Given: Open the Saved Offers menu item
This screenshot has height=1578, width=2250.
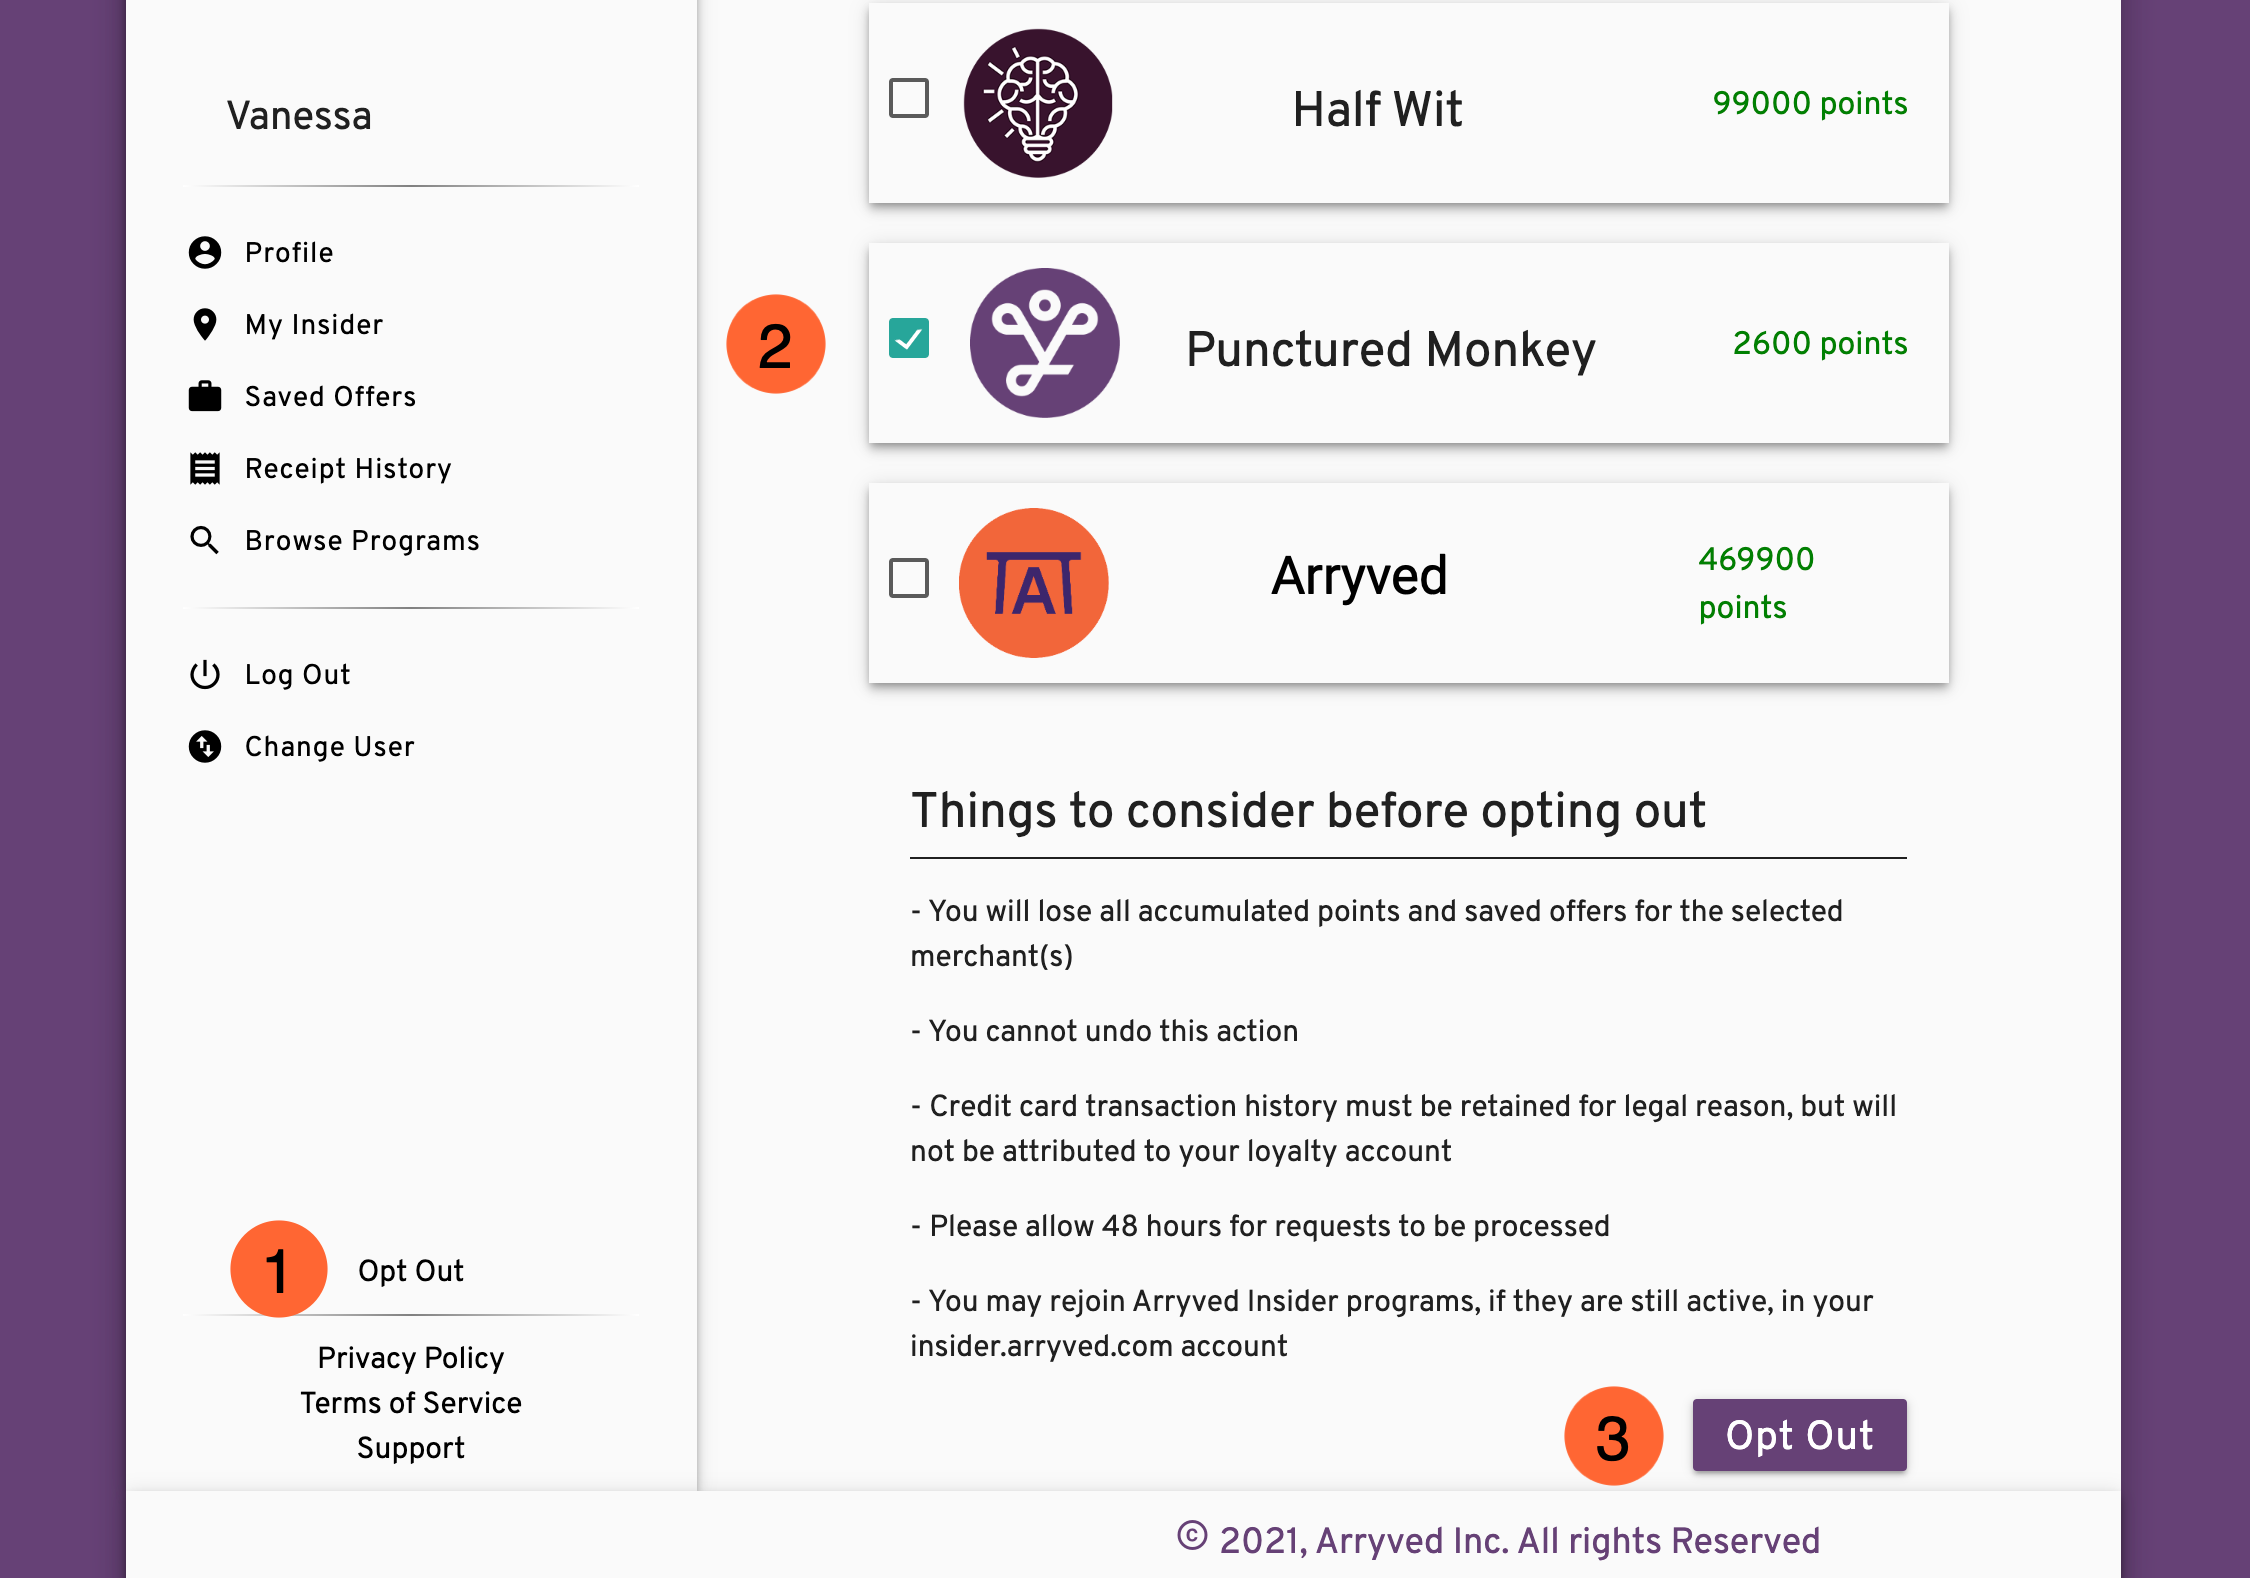Looking at the screenshot, I should pyautogui.click(x=330, y=396).
